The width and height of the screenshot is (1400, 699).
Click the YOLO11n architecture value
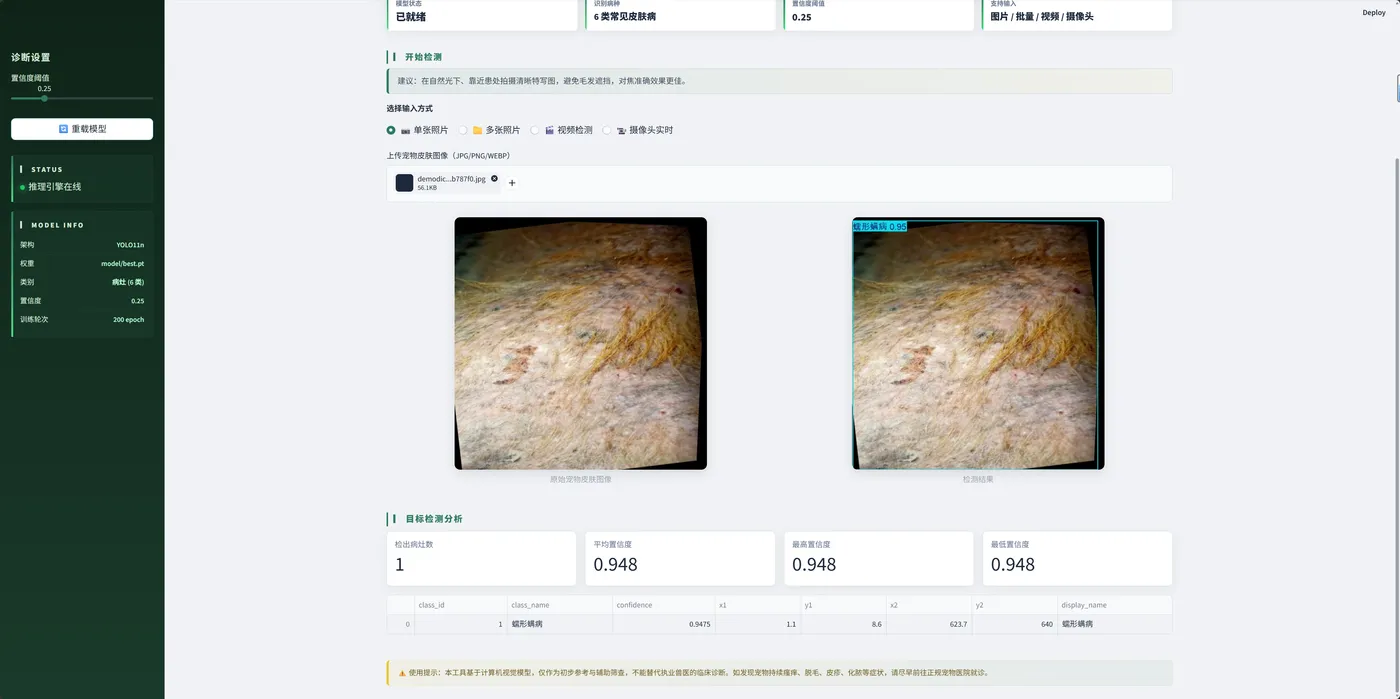click(130, 245)
